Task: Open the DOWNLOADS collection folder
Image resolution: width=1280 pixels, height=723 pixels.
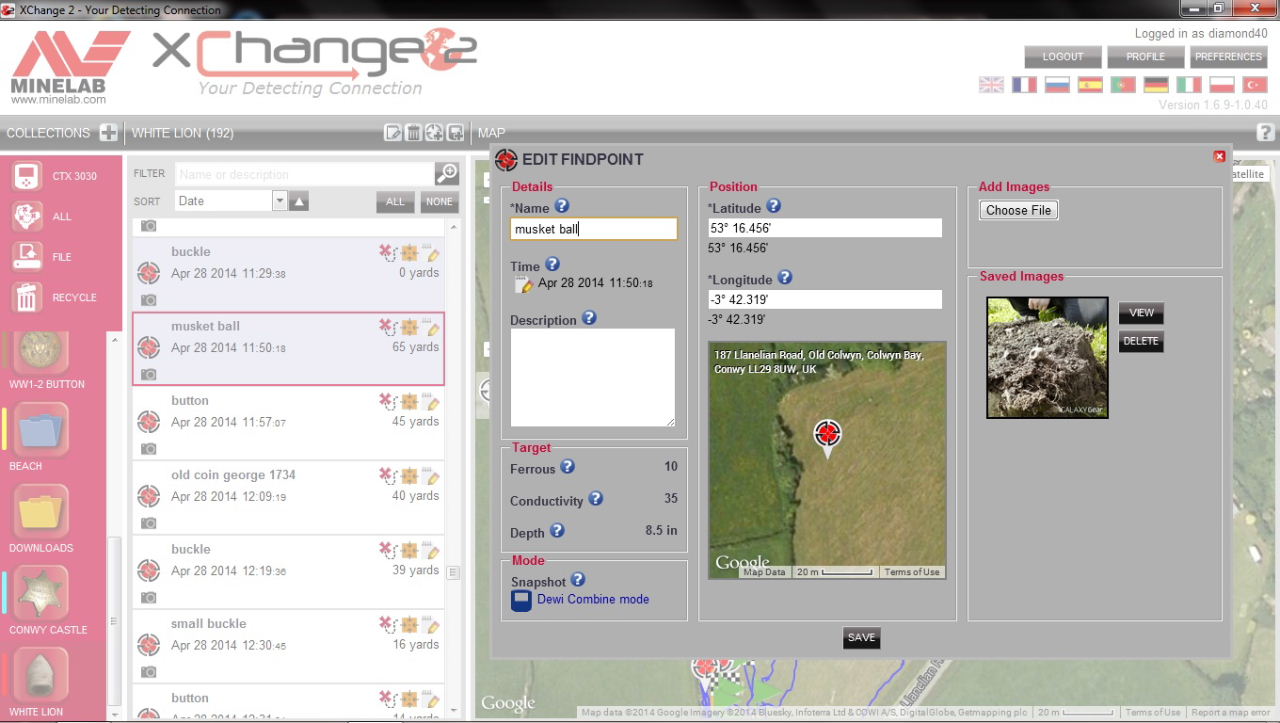Action: (x=41, y=512)
